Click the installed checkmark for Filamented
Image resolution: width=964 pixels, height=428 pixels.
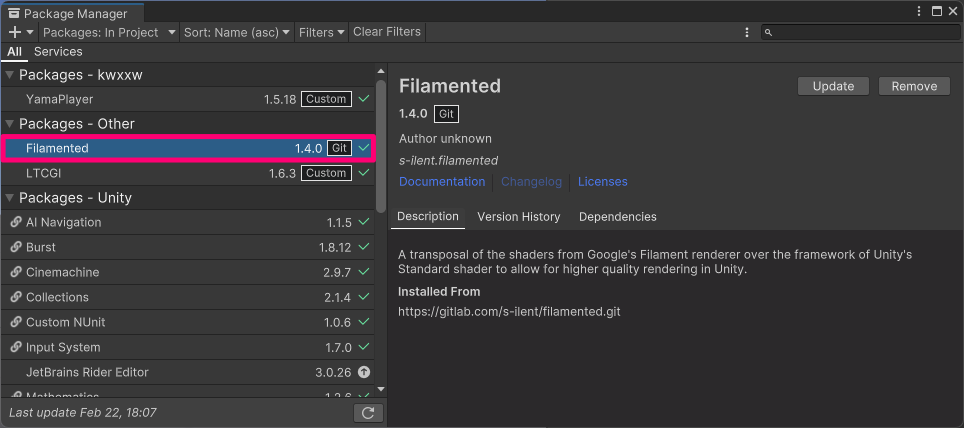[x=364, y=148]
